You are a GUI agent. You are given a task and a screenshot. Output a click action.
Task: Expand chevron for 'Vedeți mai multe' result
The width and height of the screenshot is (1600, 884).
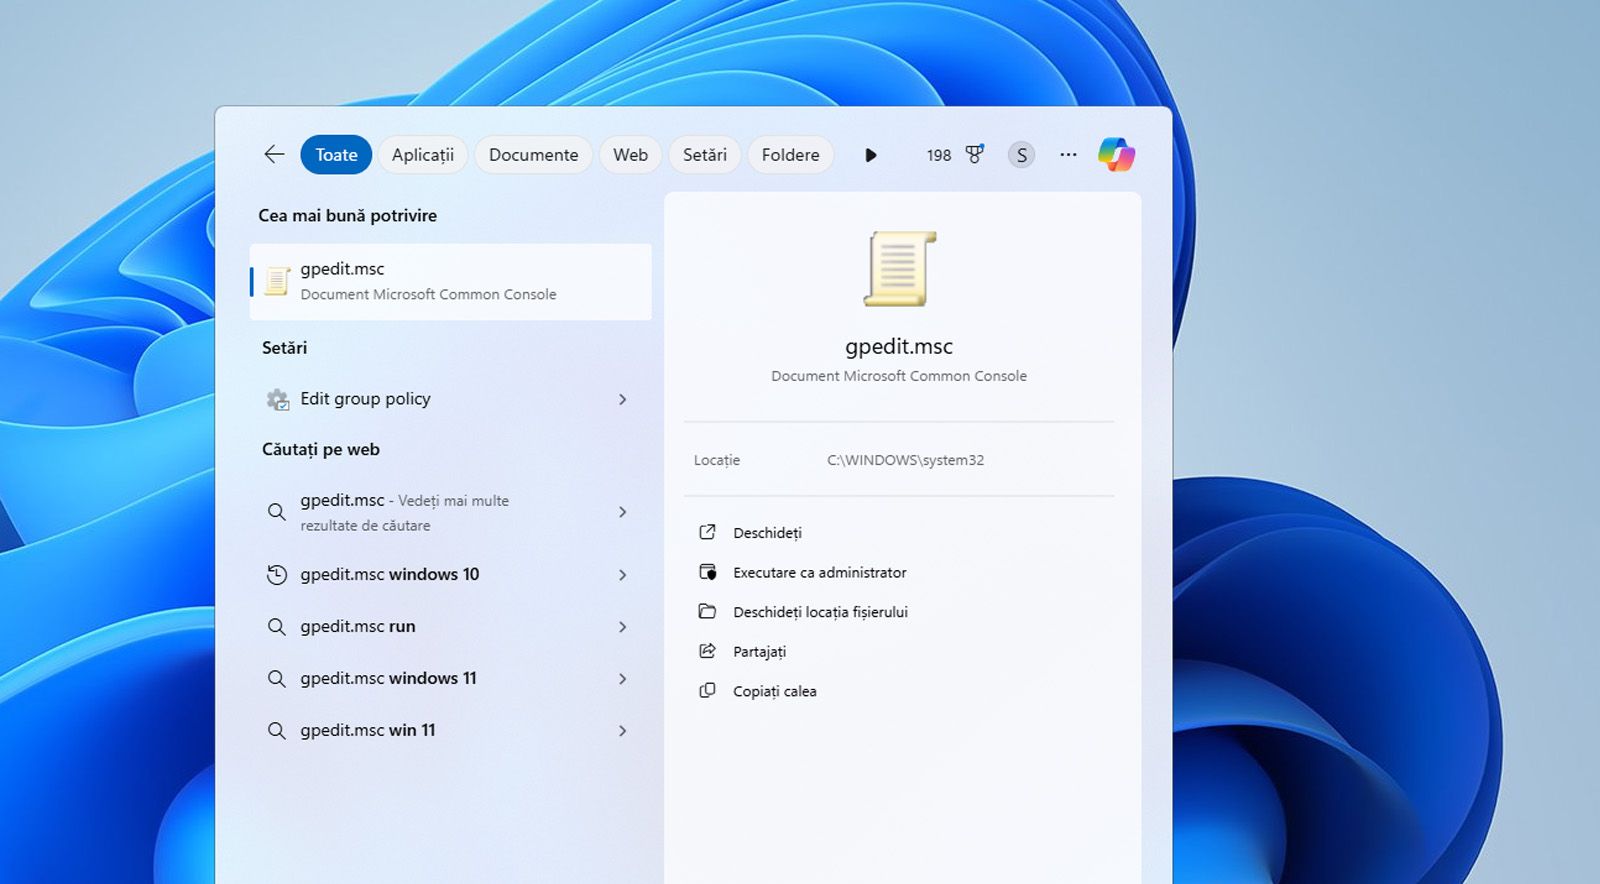(622, 512)
